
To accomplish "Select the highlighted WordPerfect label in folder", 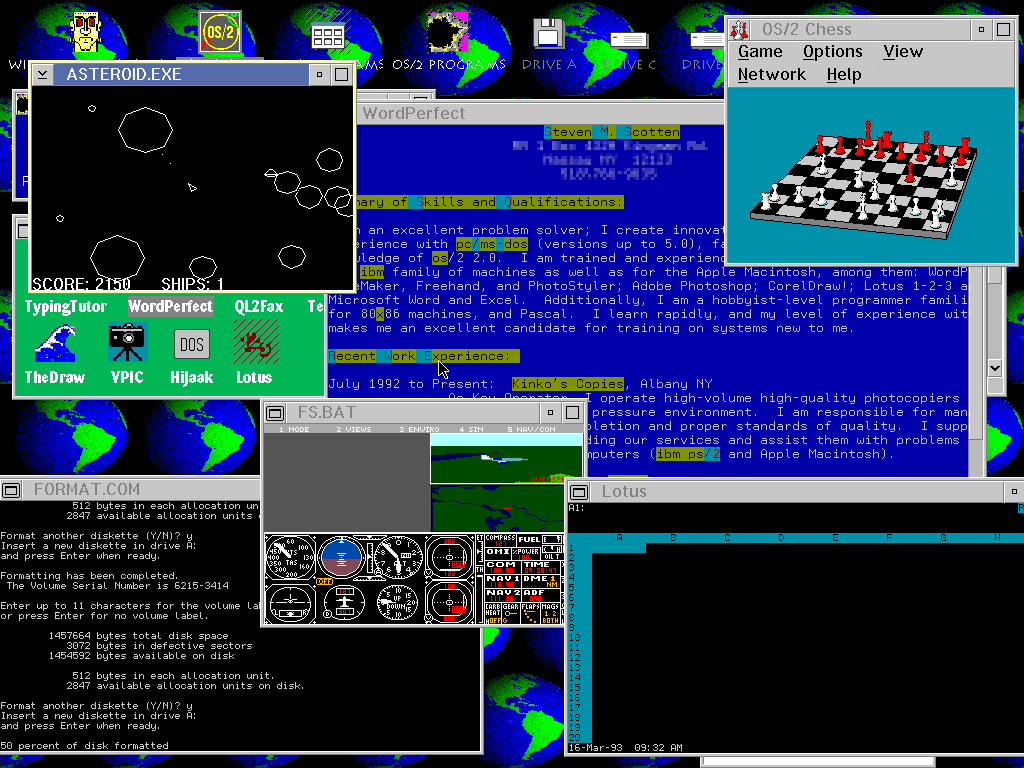I will (x=170, y=307).
